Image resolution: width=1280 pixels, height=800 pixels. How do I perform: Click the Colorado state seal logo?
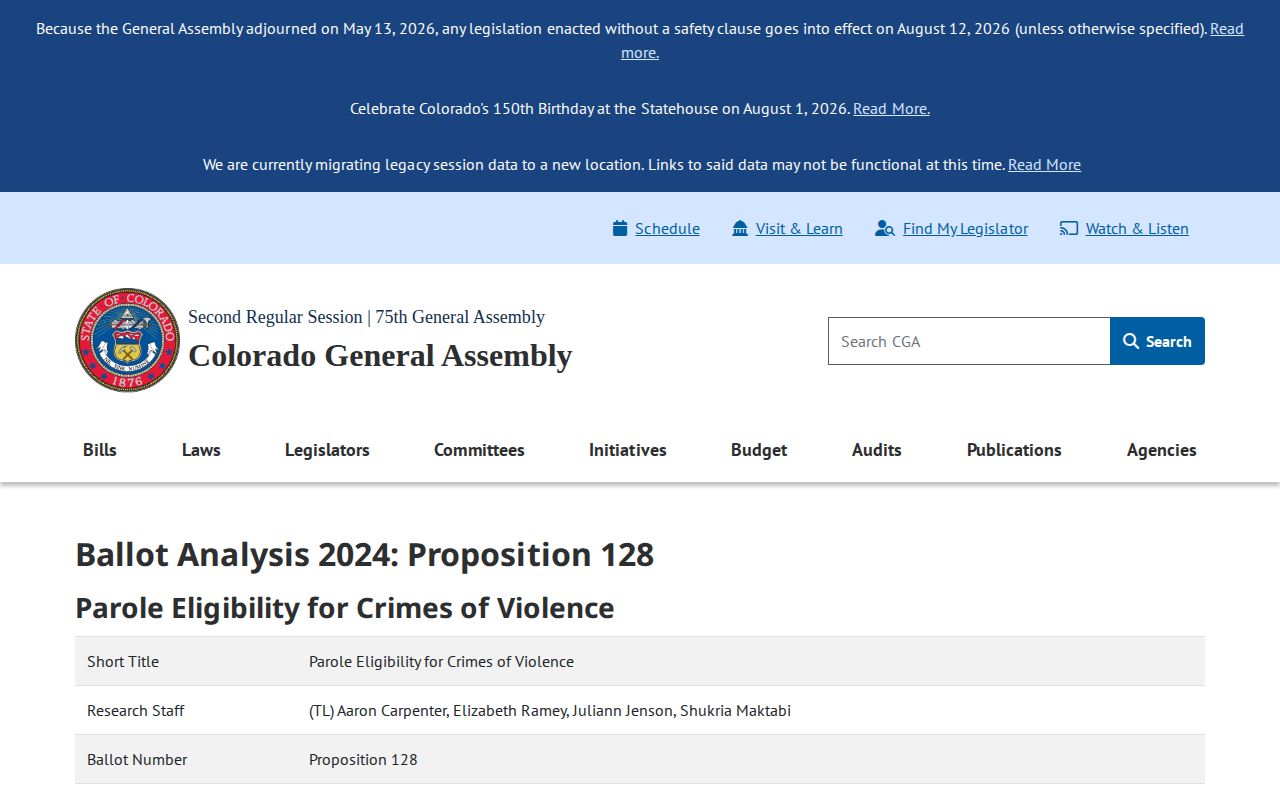tap(127, 340)
